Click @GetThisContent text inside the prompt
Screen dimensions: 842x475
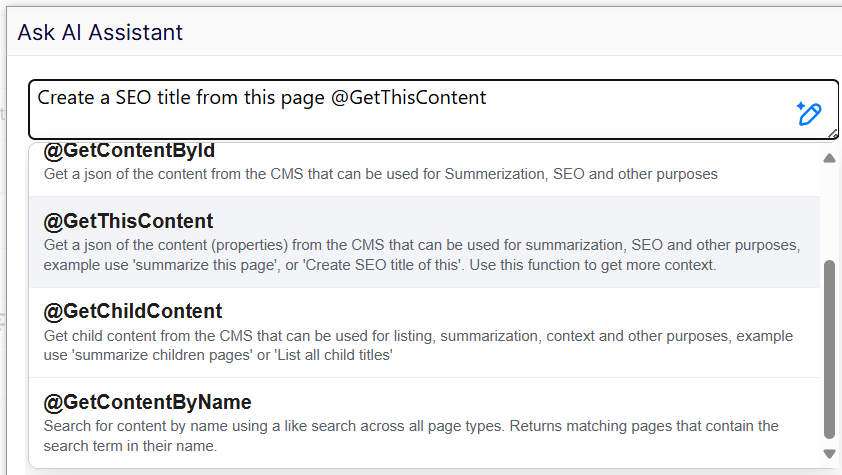(408, 98)
